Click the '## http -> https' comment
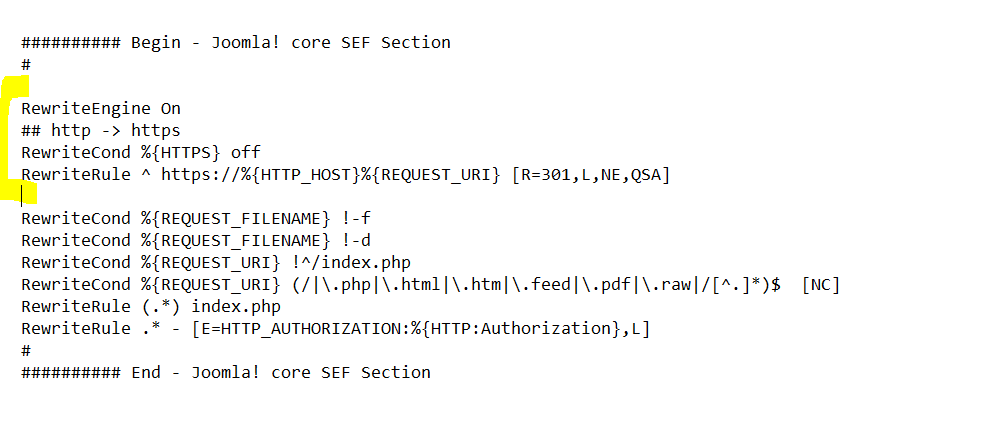The width and height of the screenshot is (989, 436). (100, 130)
